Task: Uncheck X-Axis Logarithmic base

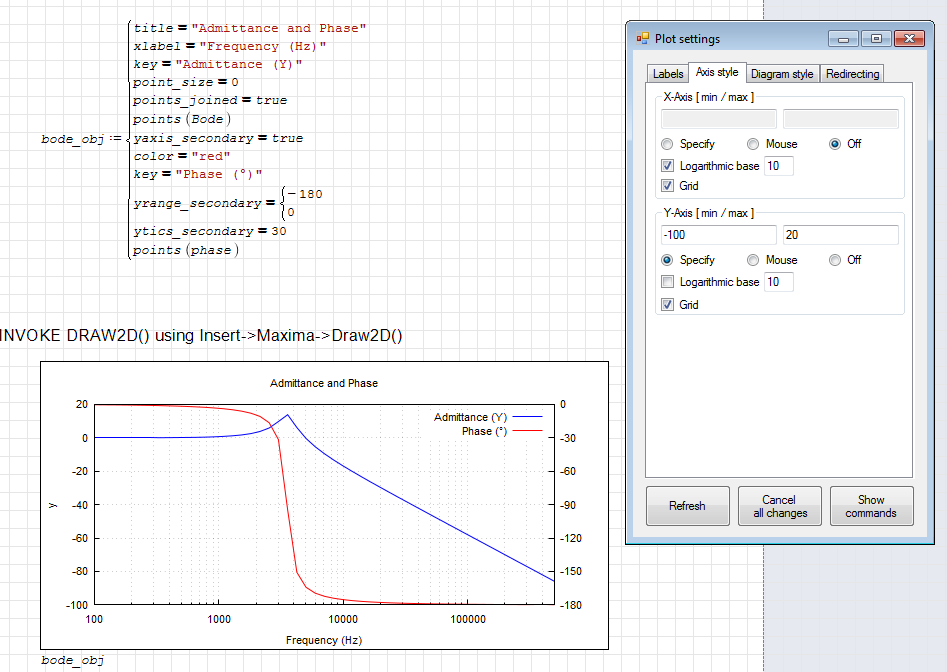Action: click(x=668, y=165)
